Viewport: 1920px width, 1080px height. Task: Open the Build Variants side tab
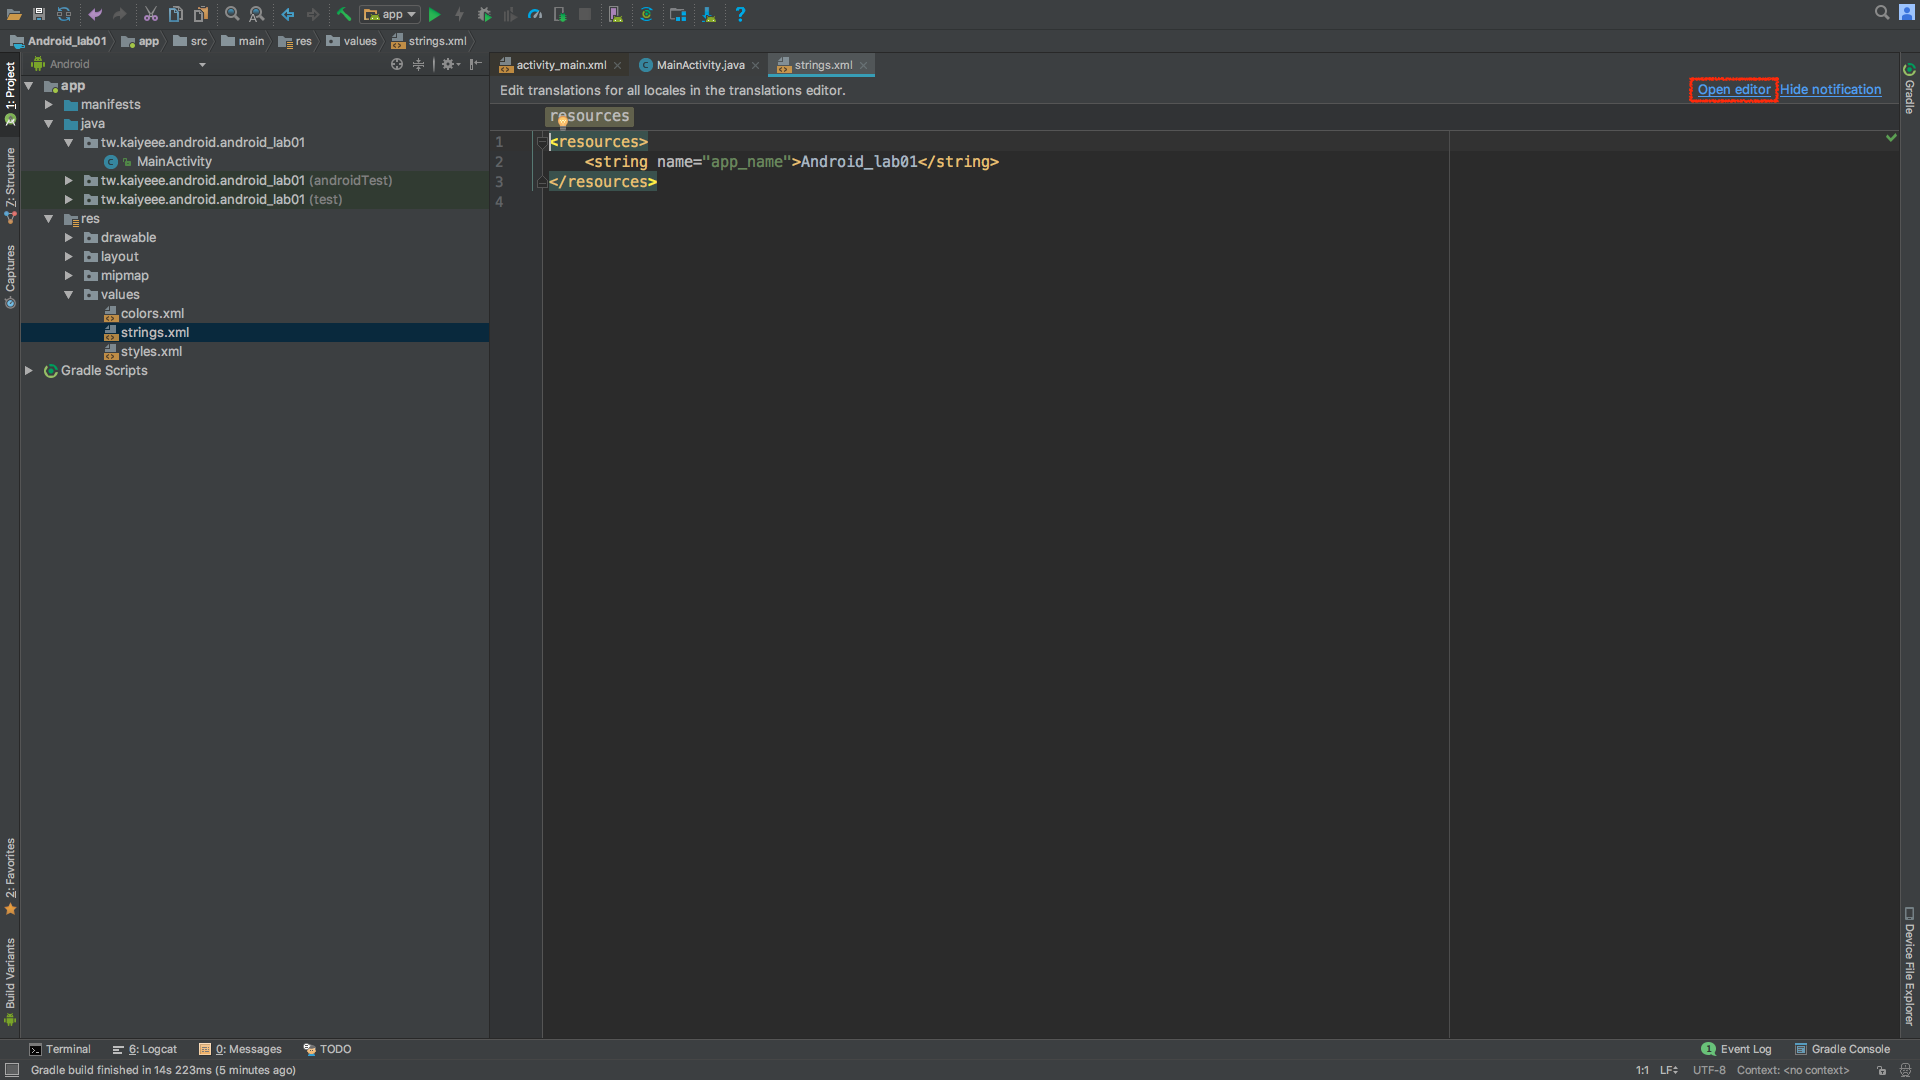tap(10, 982)
